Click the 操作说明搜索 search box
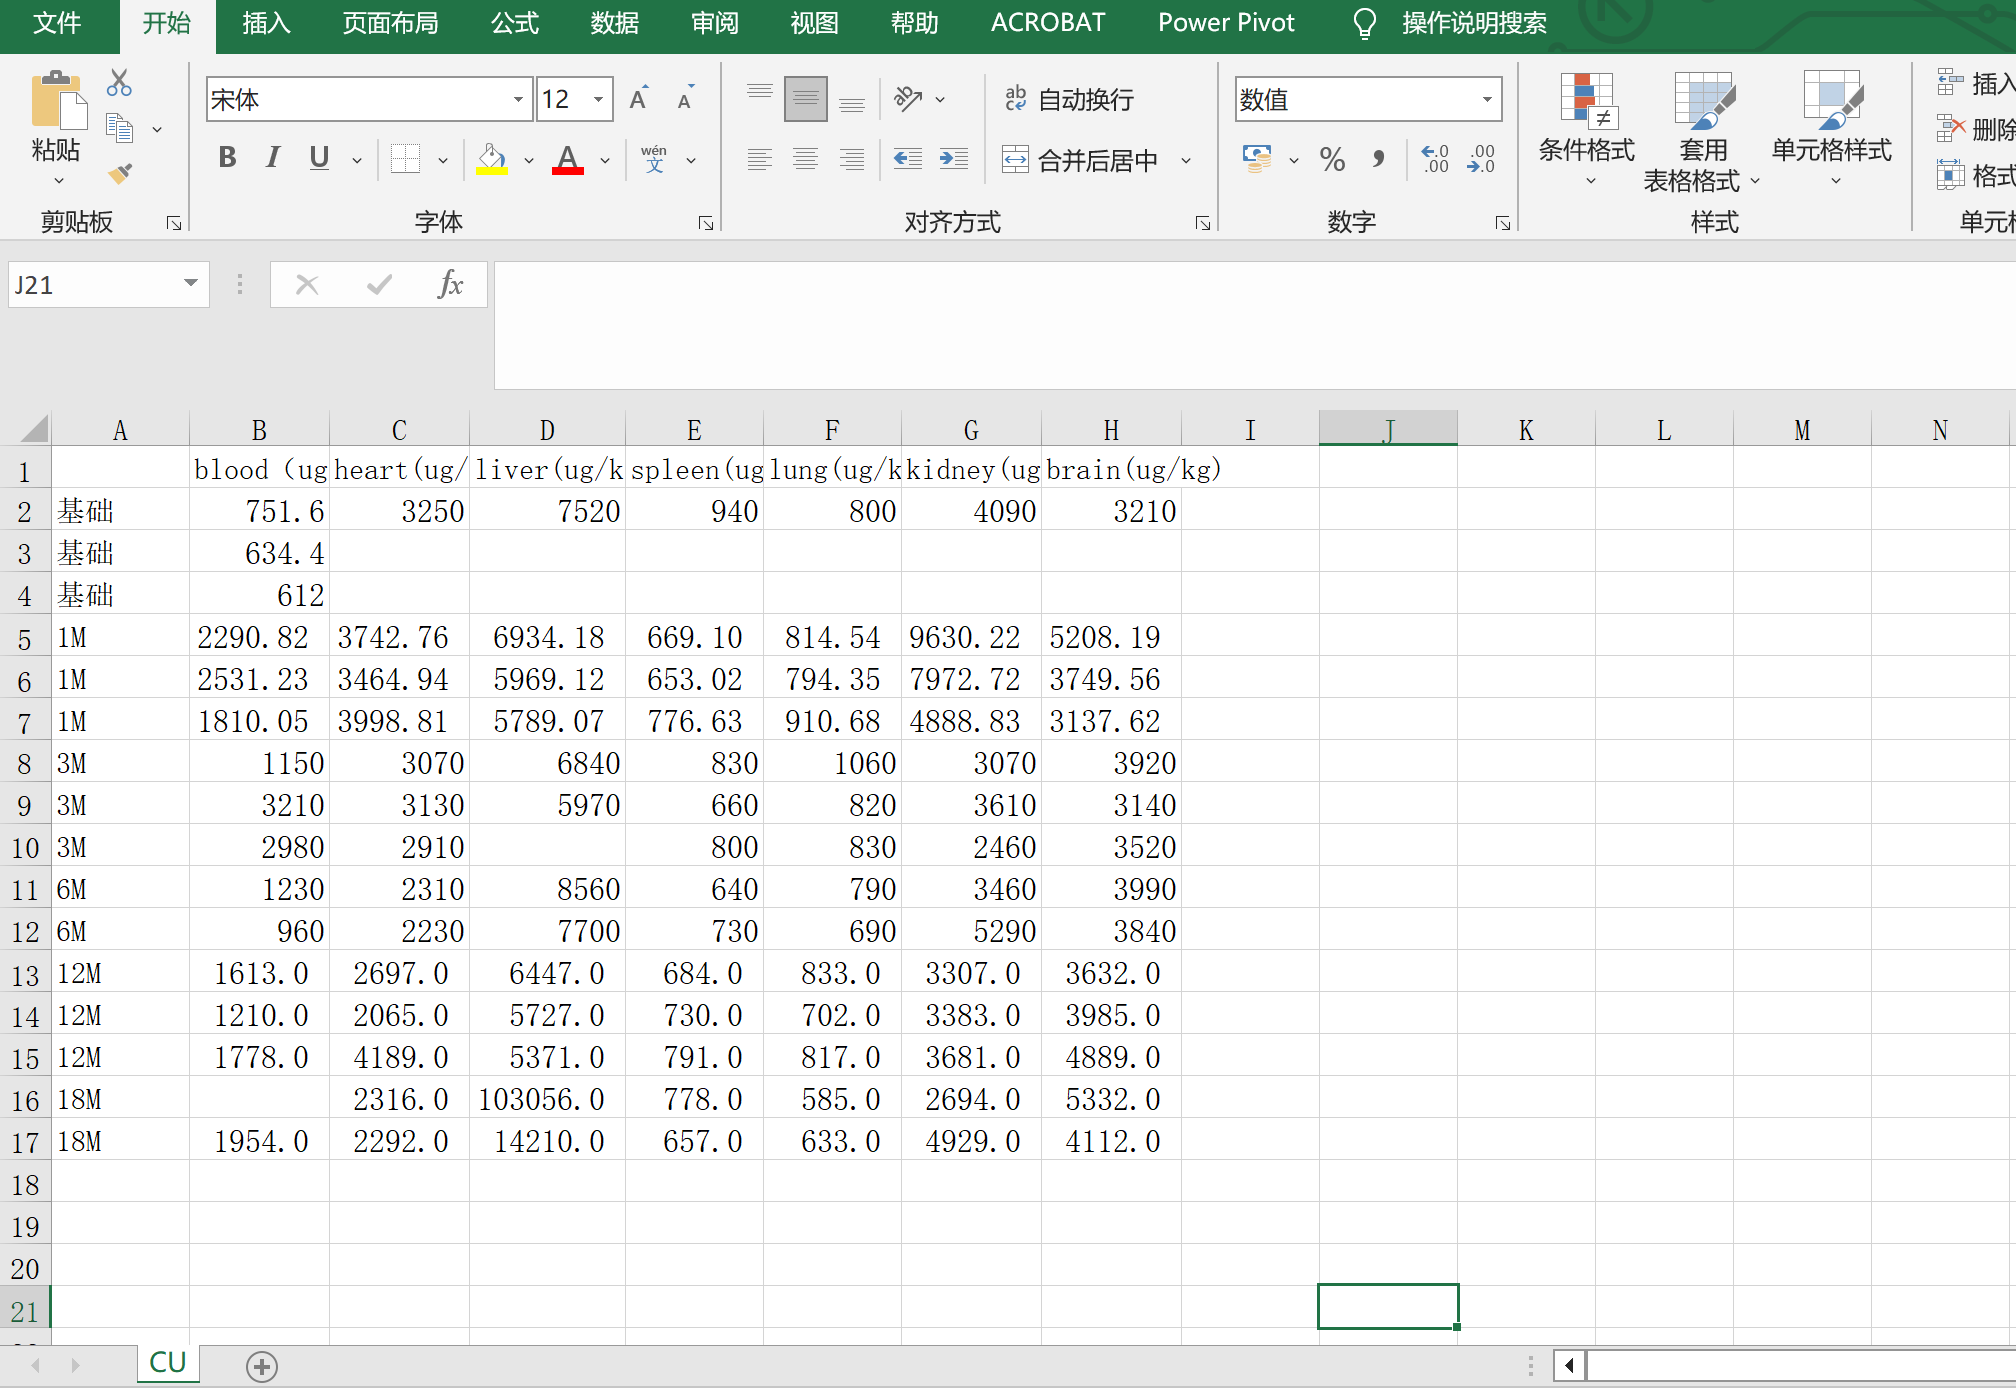Image resolution: width=2016 pixels, height=1388 pixels. pyautogui.click(x=1450, y=23)
